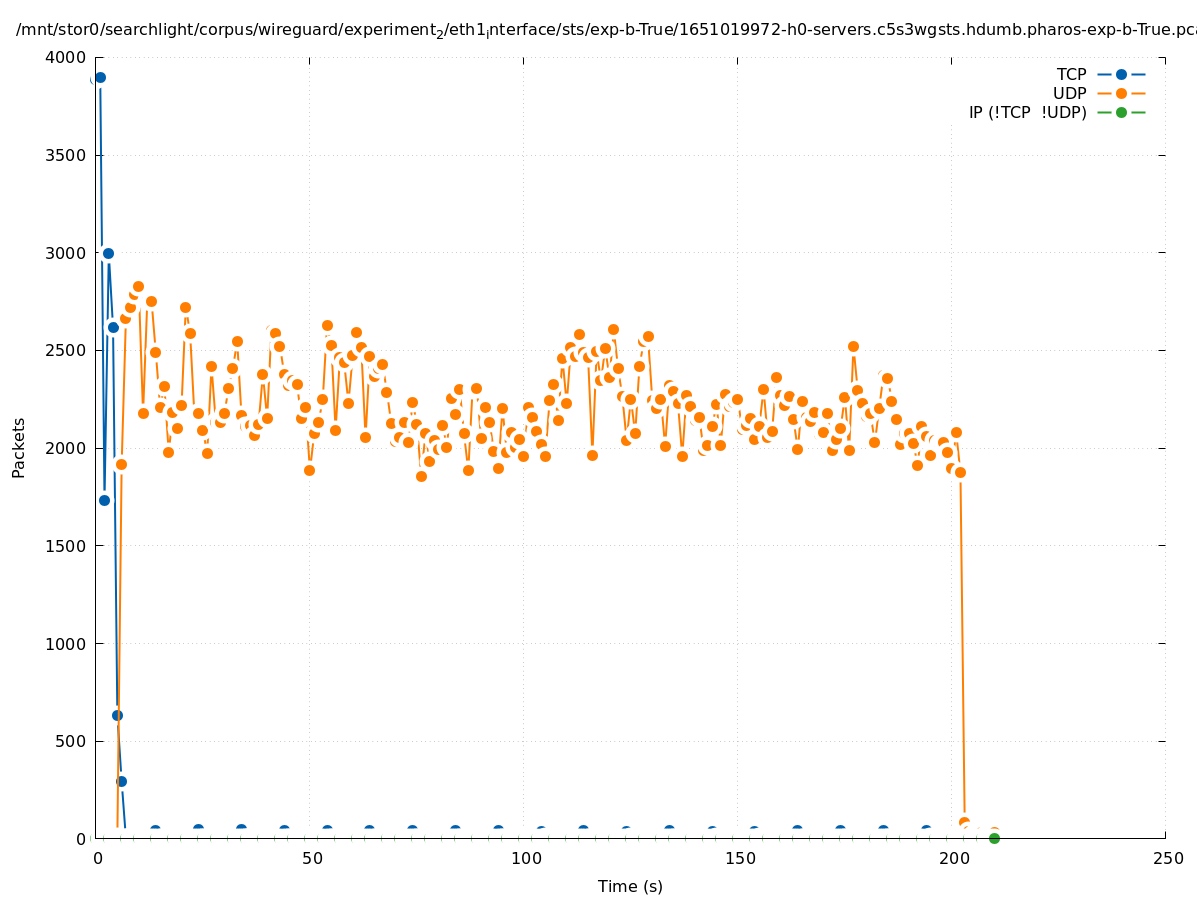Select the UDP legend label text

click(1069, 93)
